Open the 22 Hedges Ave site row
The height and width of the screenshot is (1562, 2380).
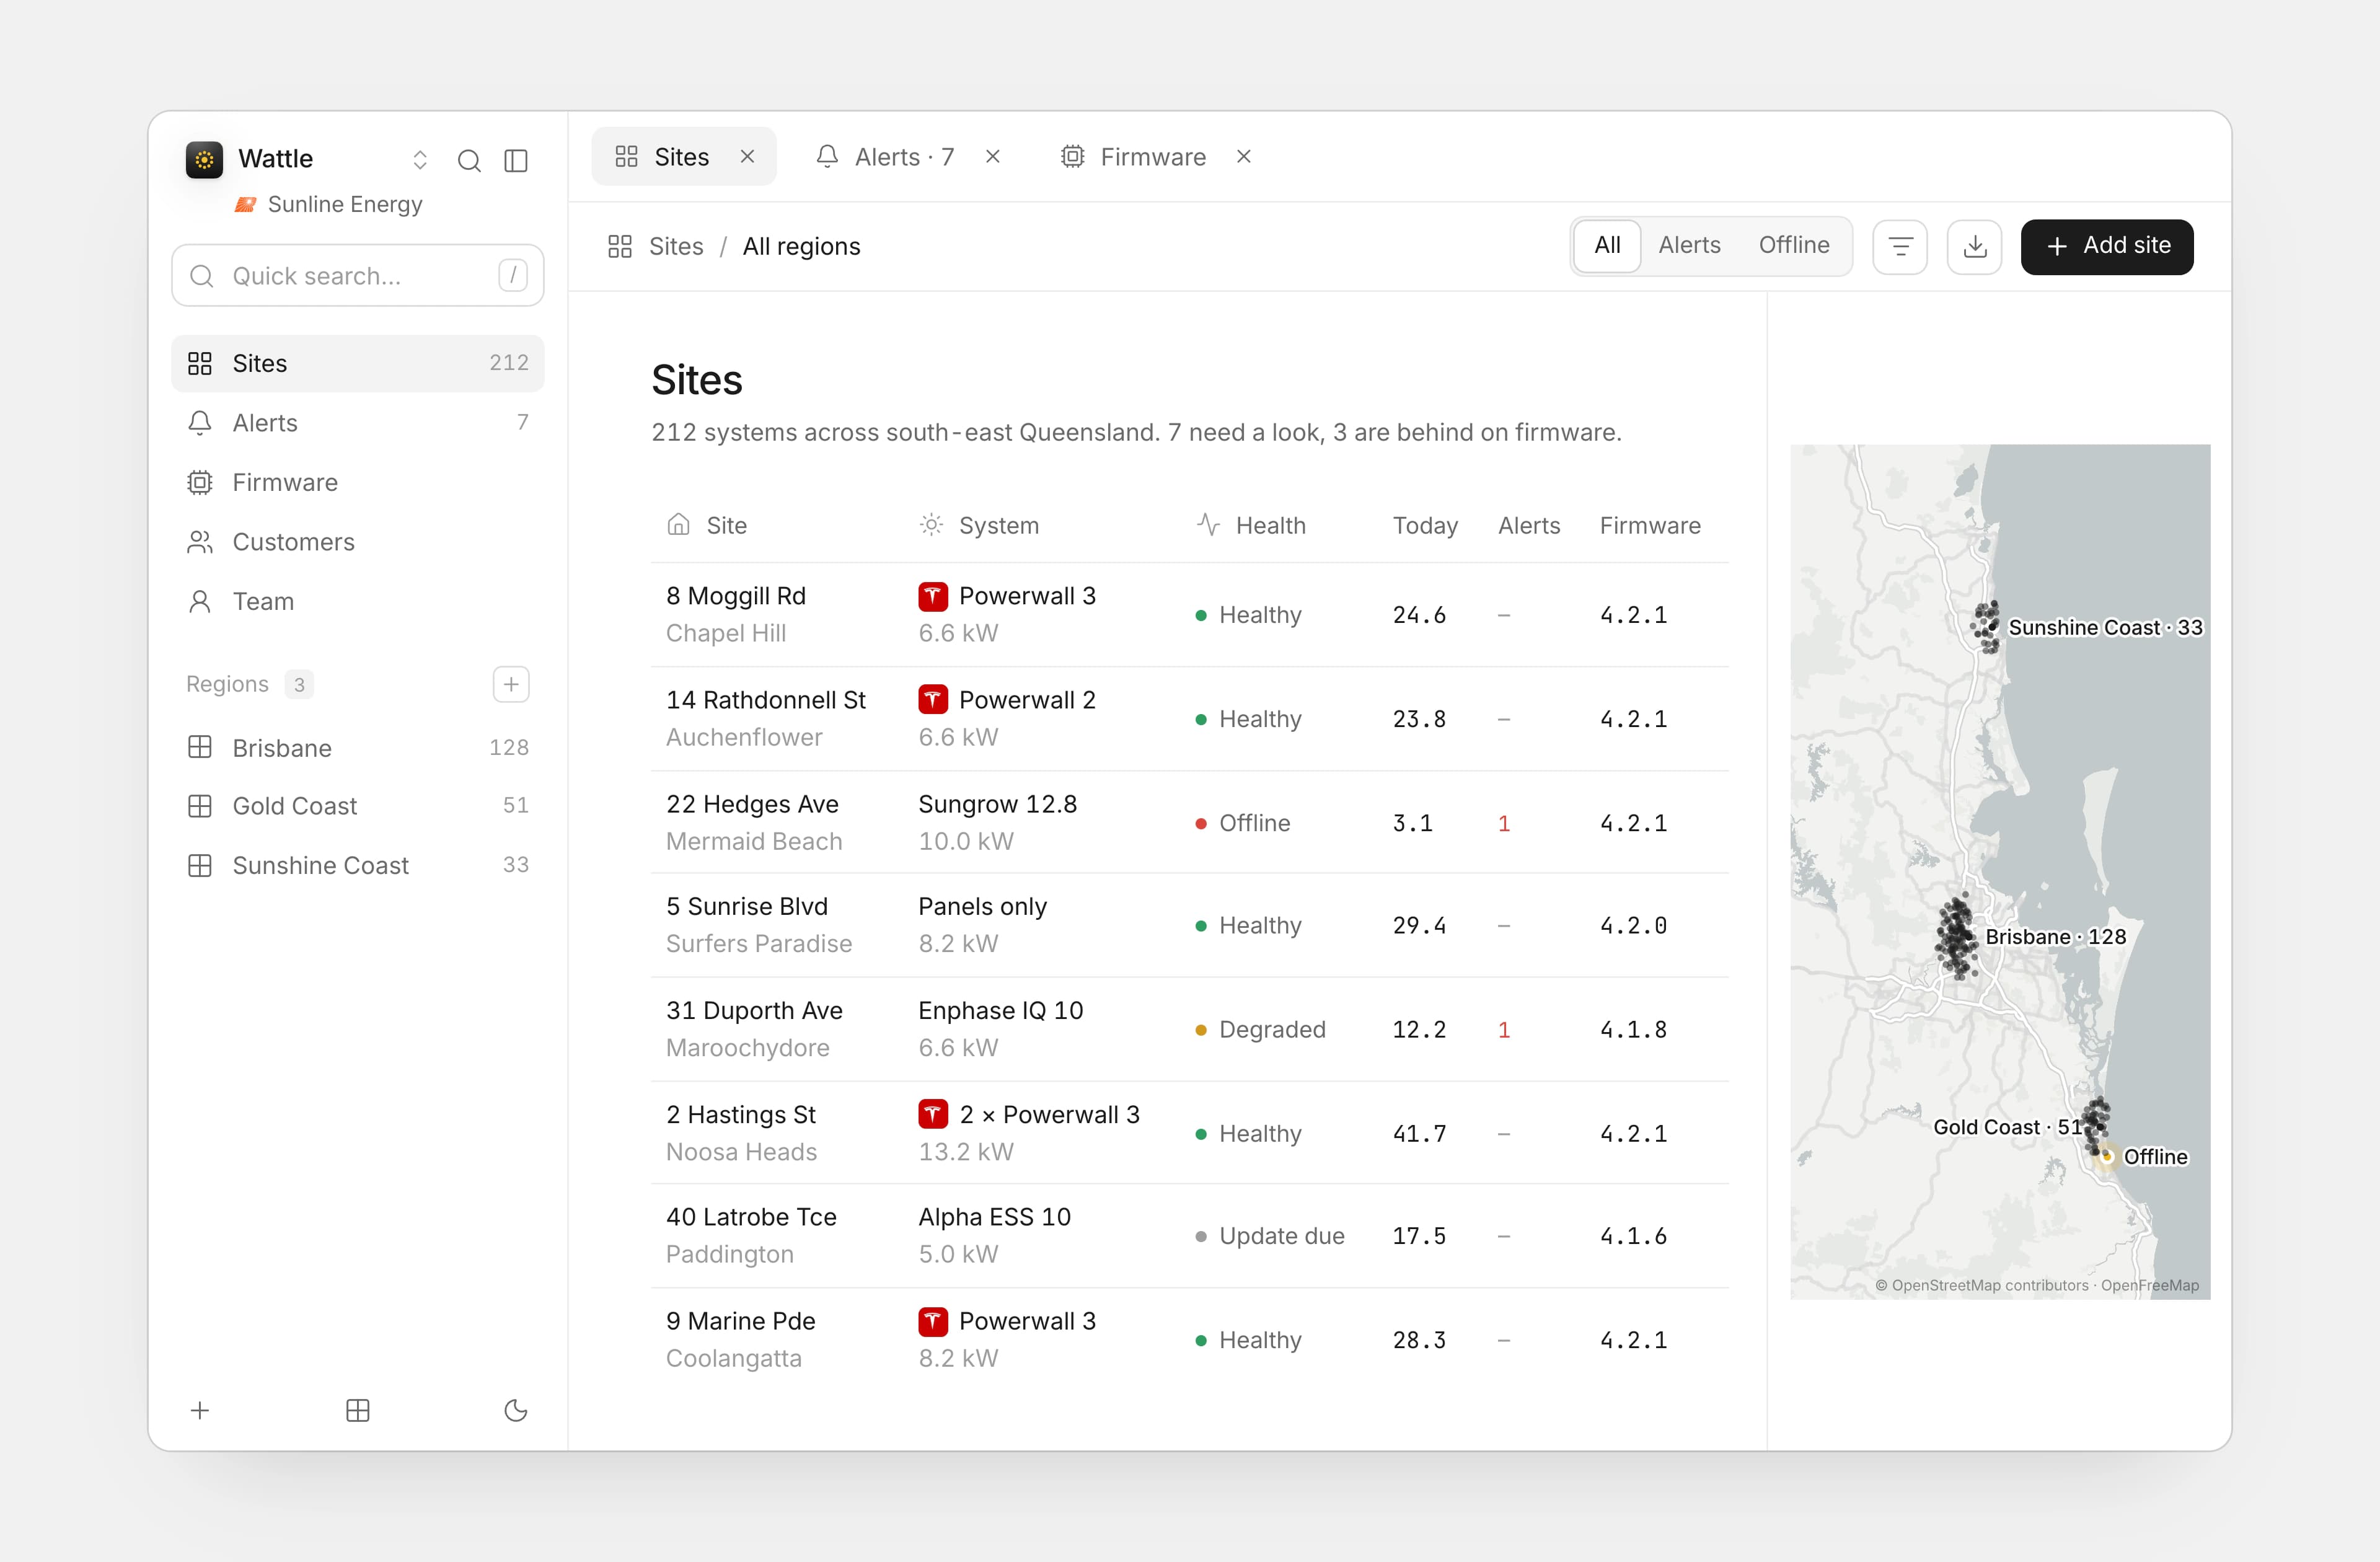point(1190,822)
